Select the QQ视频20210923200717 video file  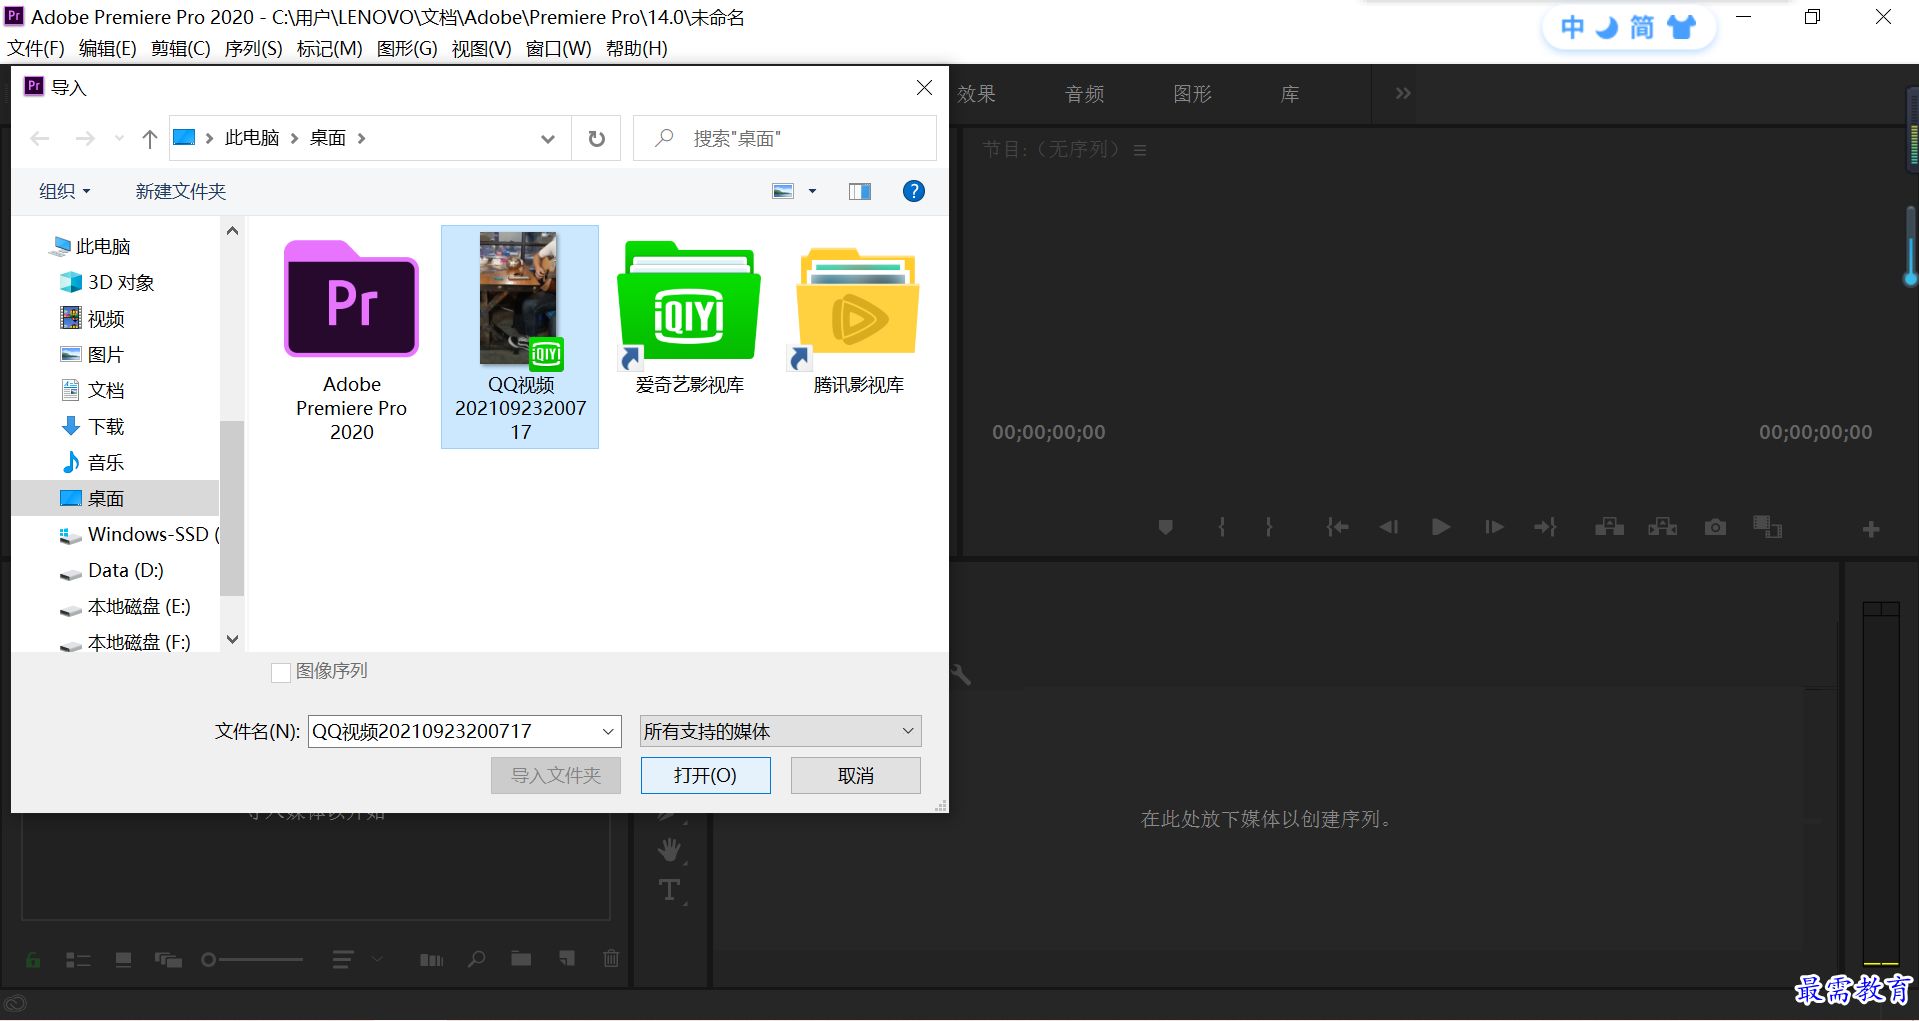pos(520,337)
